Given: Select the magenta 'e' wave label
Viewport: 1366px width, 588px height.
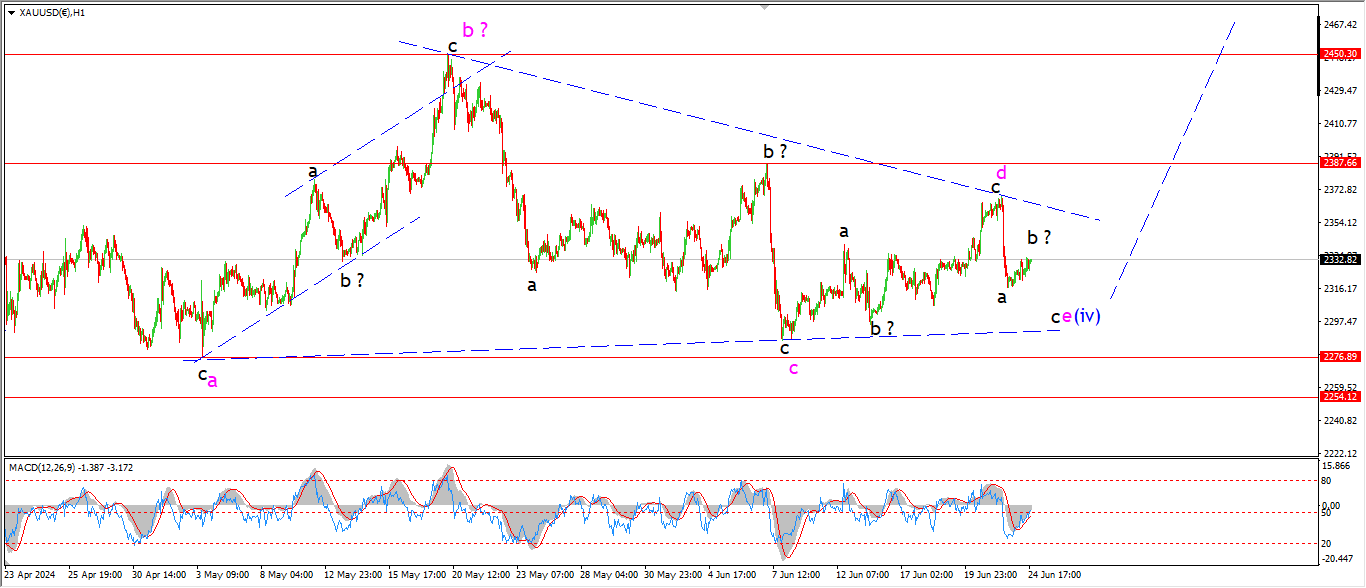Looking at the screenshot, I should [1067, 317].
